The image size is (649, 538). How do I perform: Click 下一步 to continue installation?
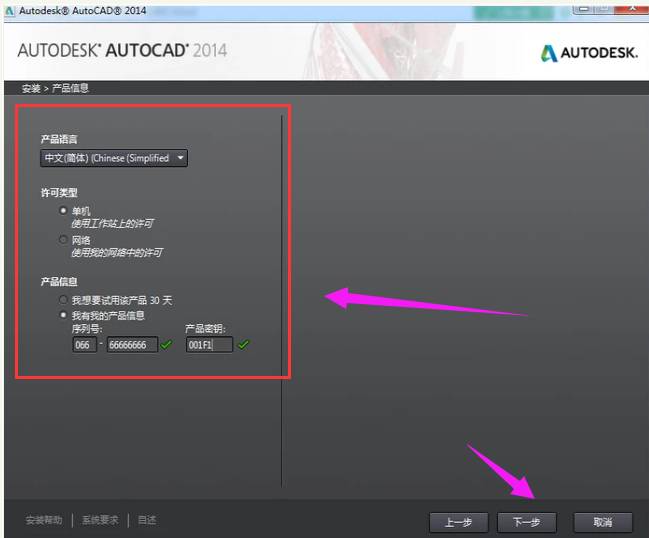click(526, 522)
